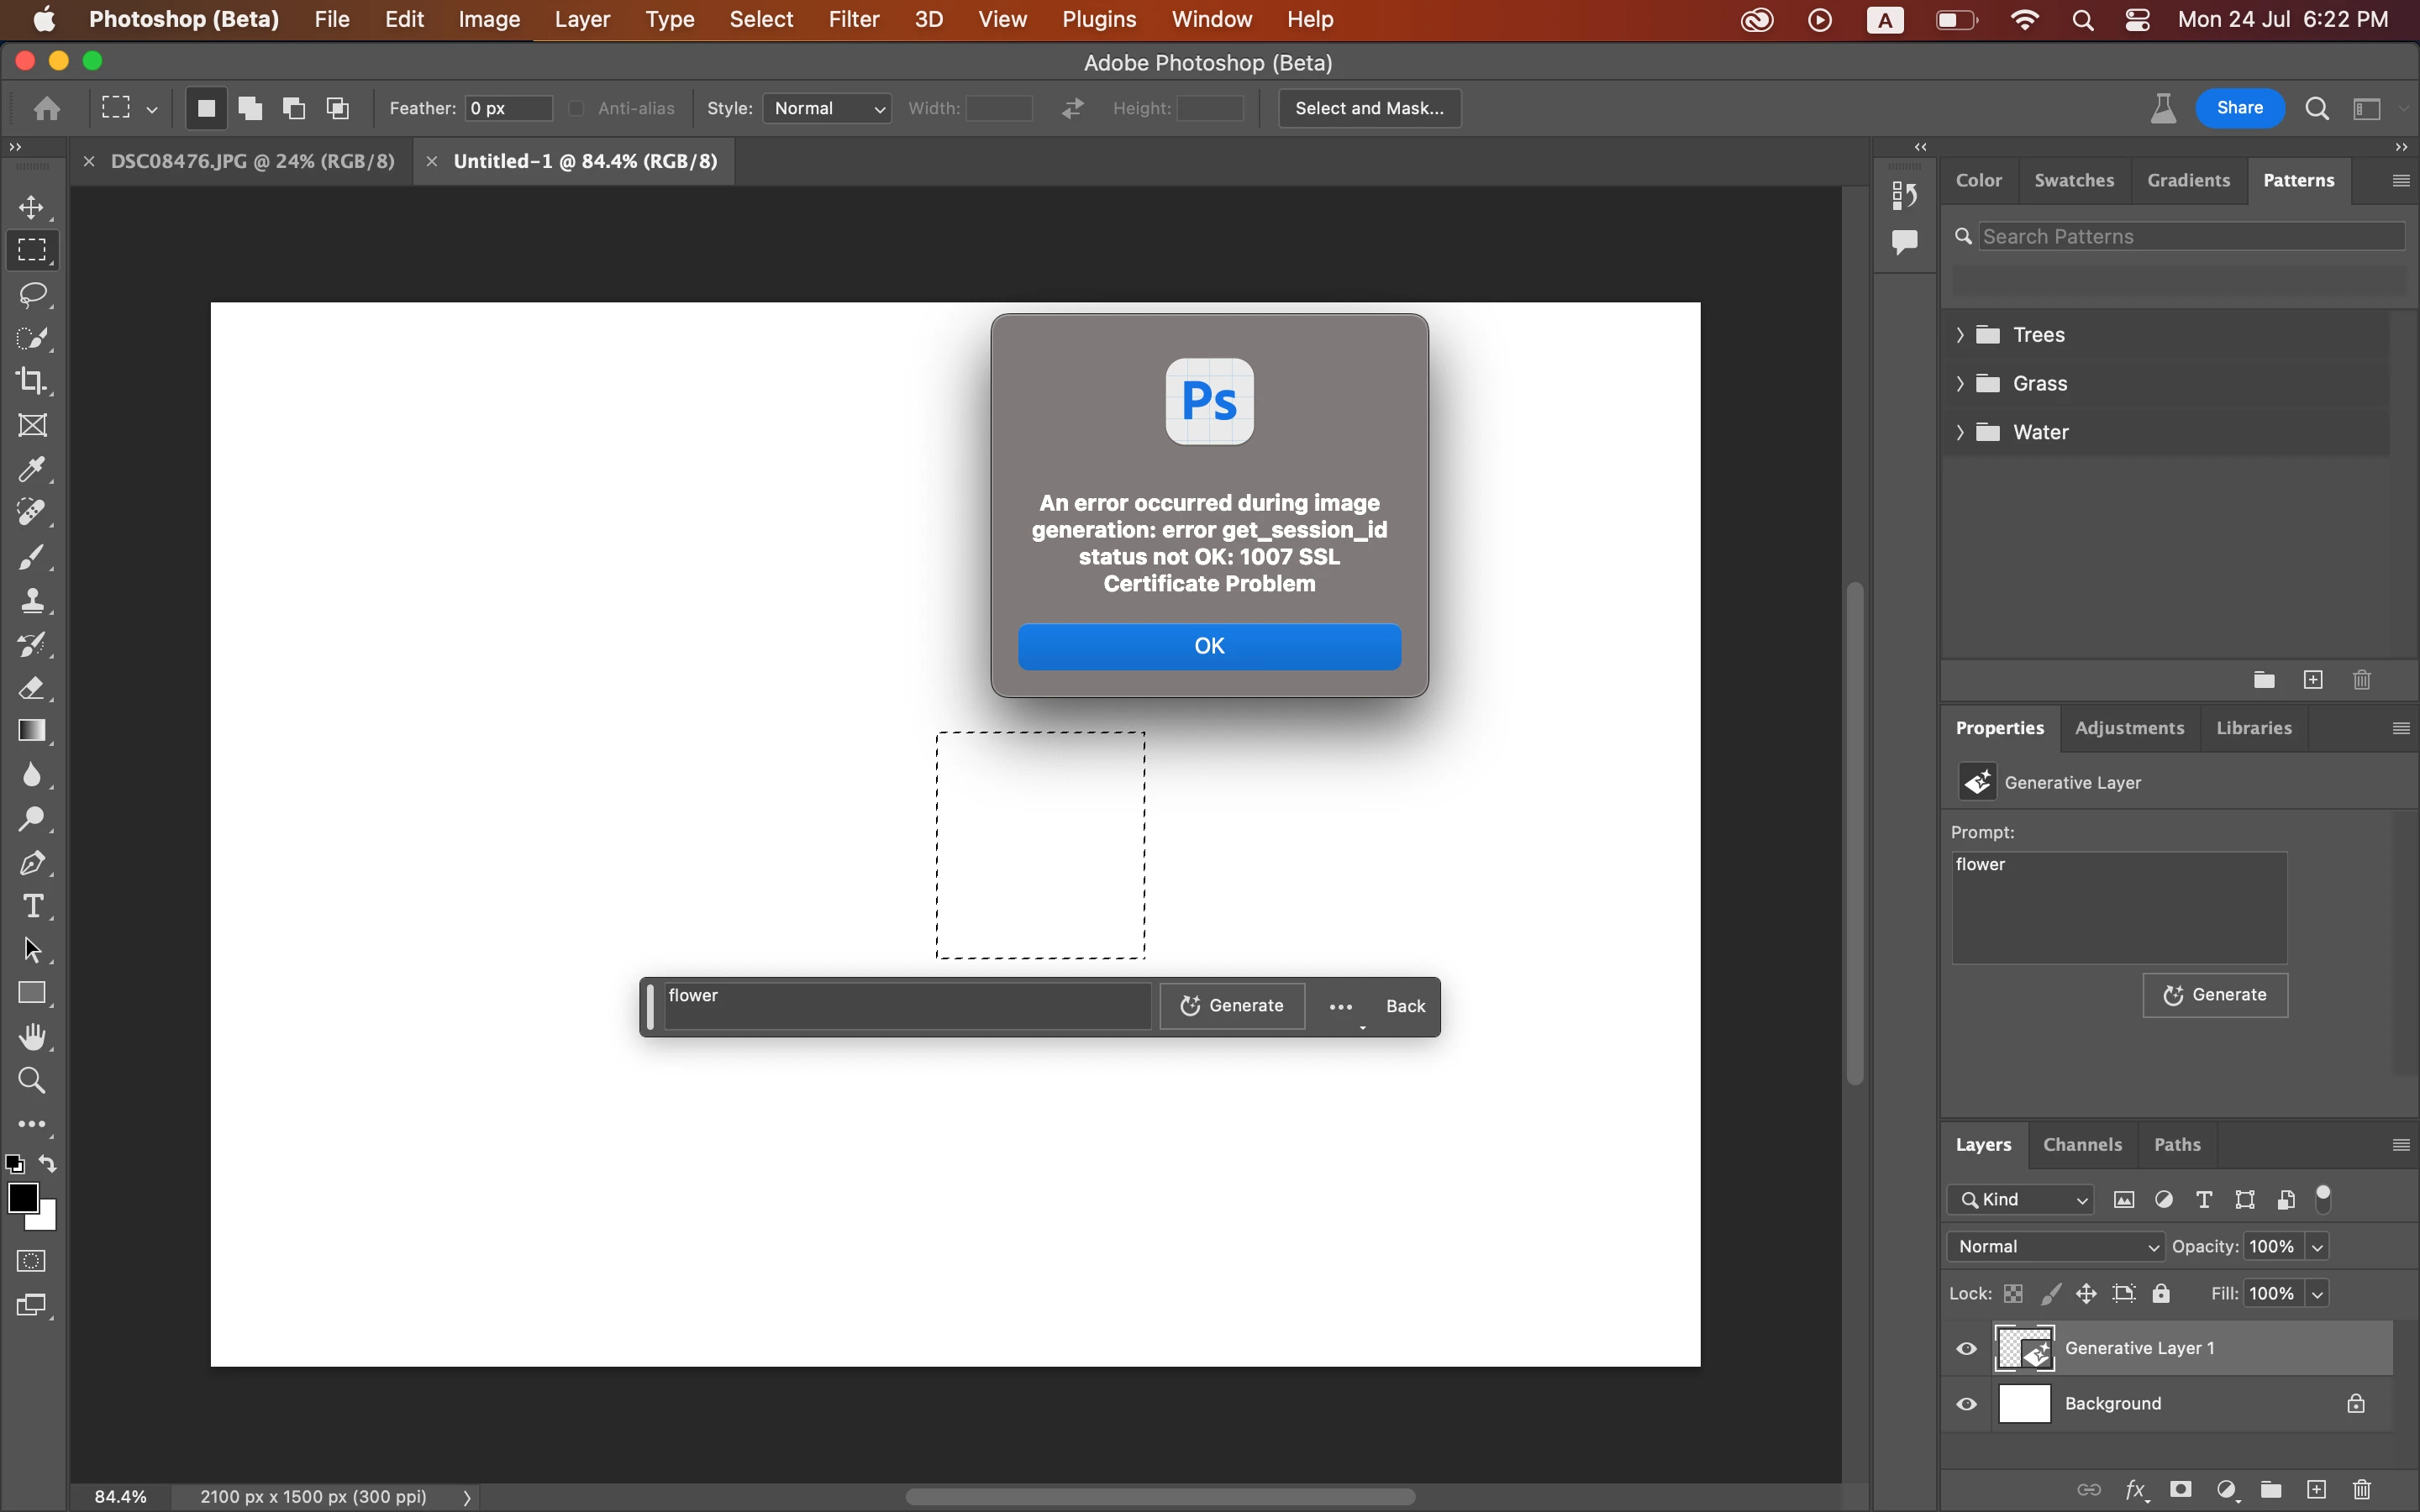Screen dimensions: 2420x1512
Task: Open the Style dropdown set to Normal
Action: (828, 108)
